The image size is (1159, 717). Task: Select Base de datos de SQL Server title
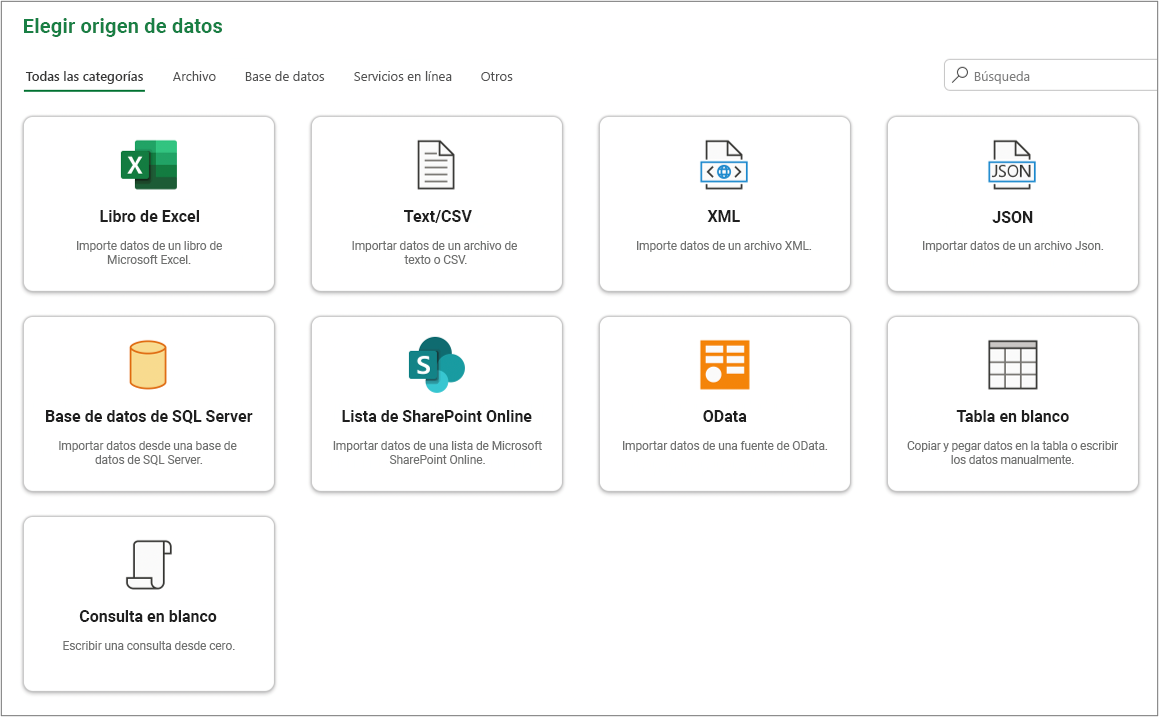click(x=149, y=416)
